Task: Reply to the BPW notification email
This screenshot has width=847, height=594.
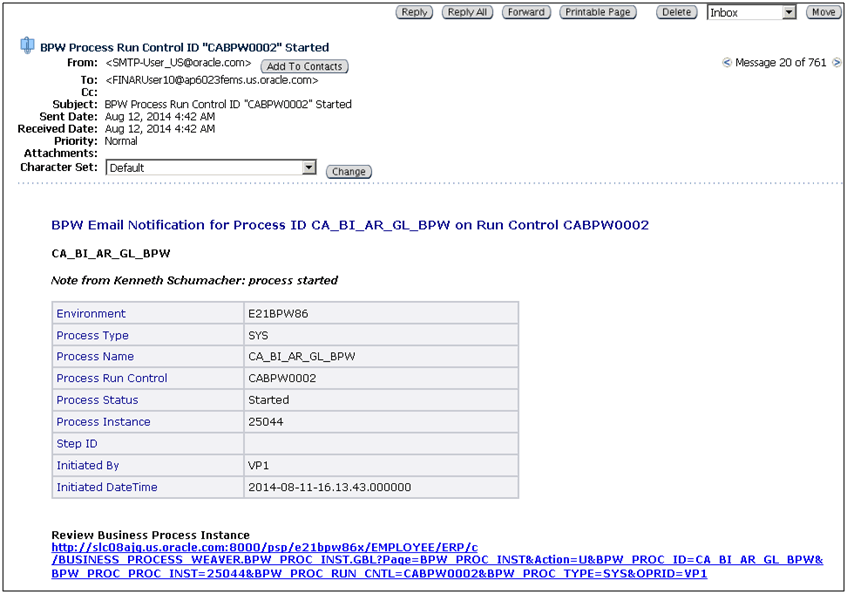Action: [x=414, y=12]
